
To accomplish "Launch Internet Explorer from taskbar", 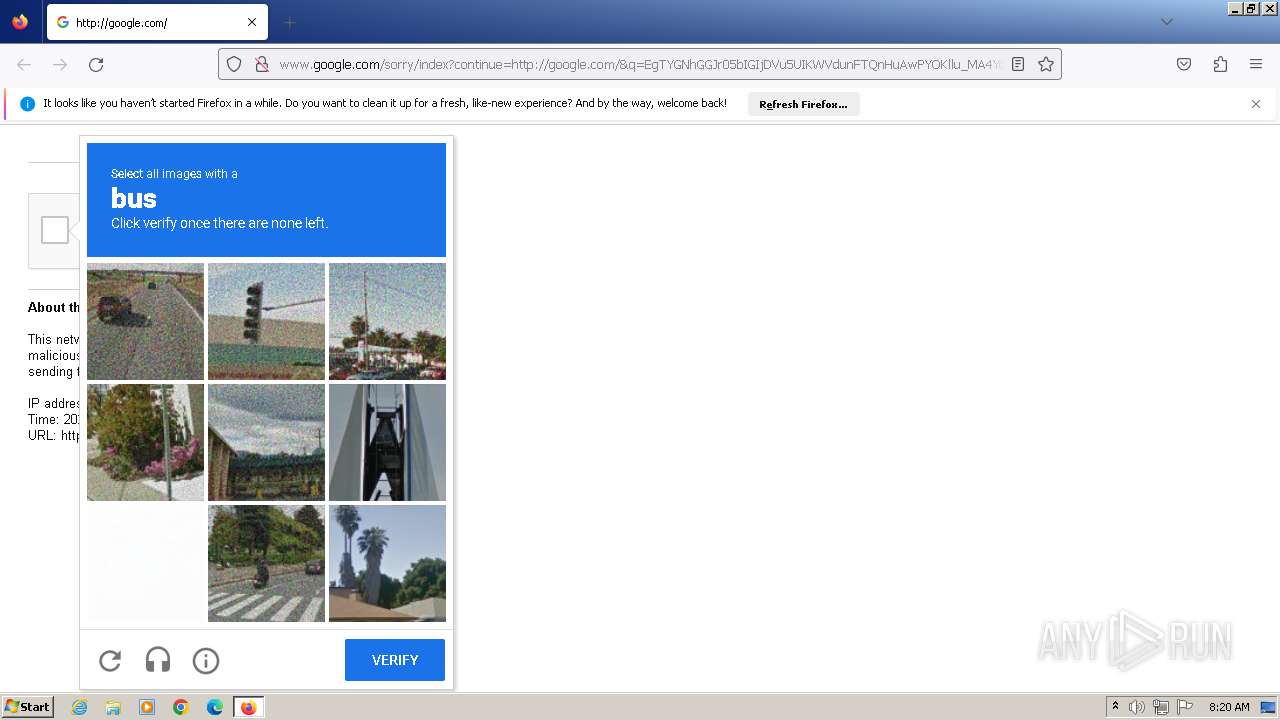I will (x=79, y=707).
